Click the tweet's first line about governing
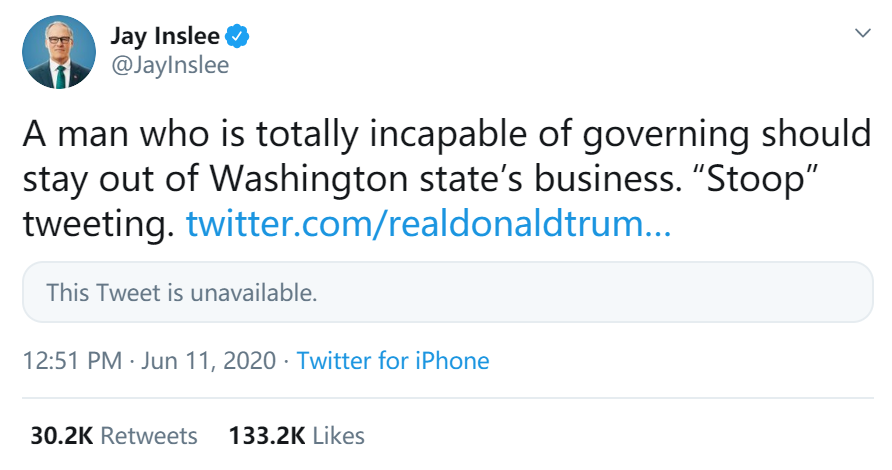This screenshot has width=892, height=470. click(x=445, y=133)
